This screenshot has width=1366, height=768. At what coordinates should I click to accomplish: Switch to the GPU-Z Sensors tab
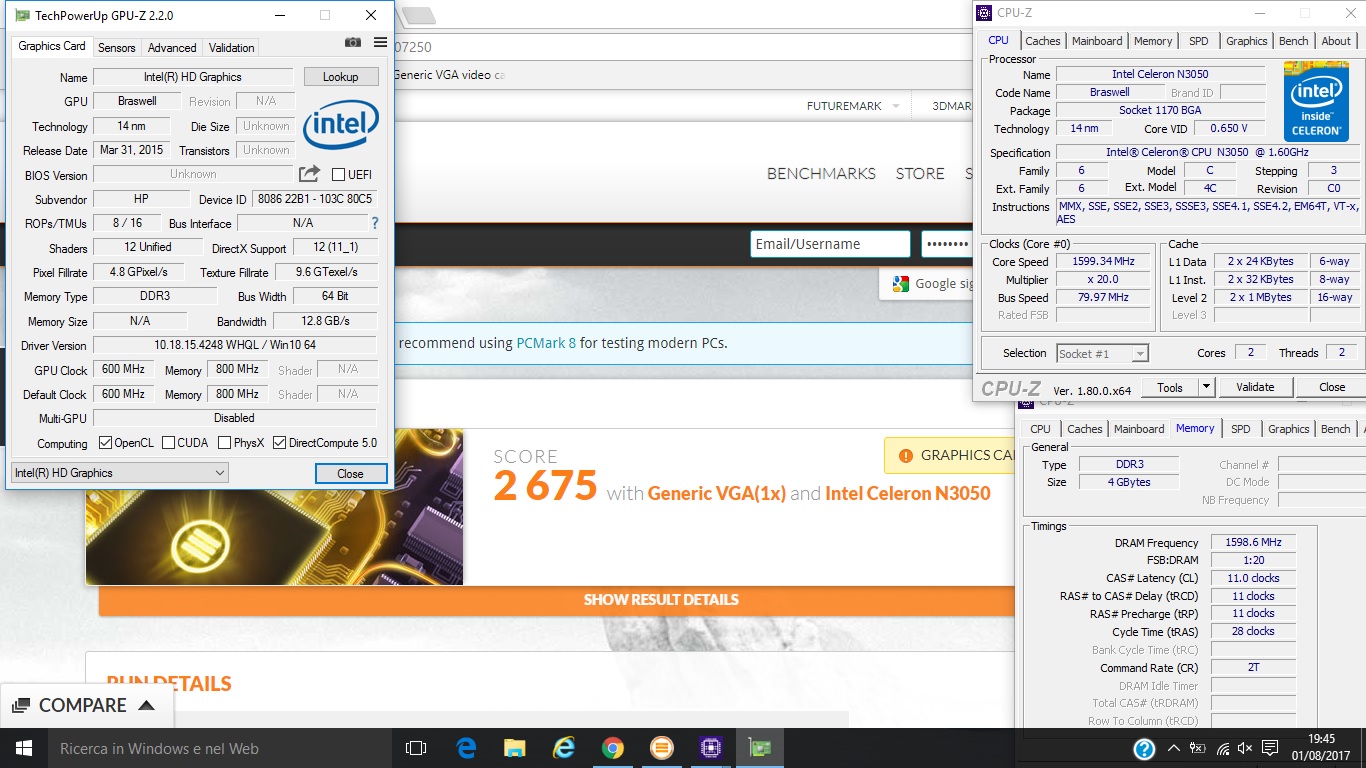click(x=116, y=48)
